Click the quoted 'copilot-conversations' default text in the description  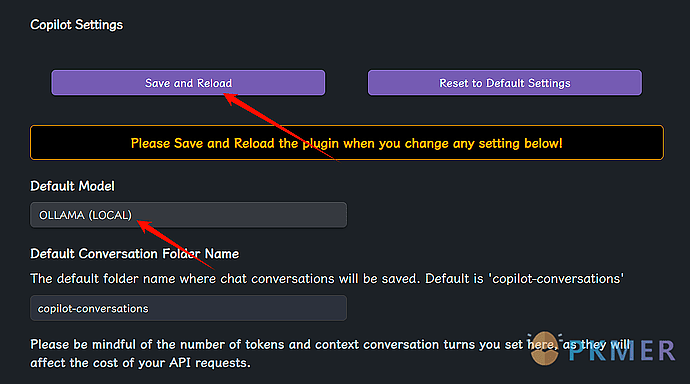[556, 278]
